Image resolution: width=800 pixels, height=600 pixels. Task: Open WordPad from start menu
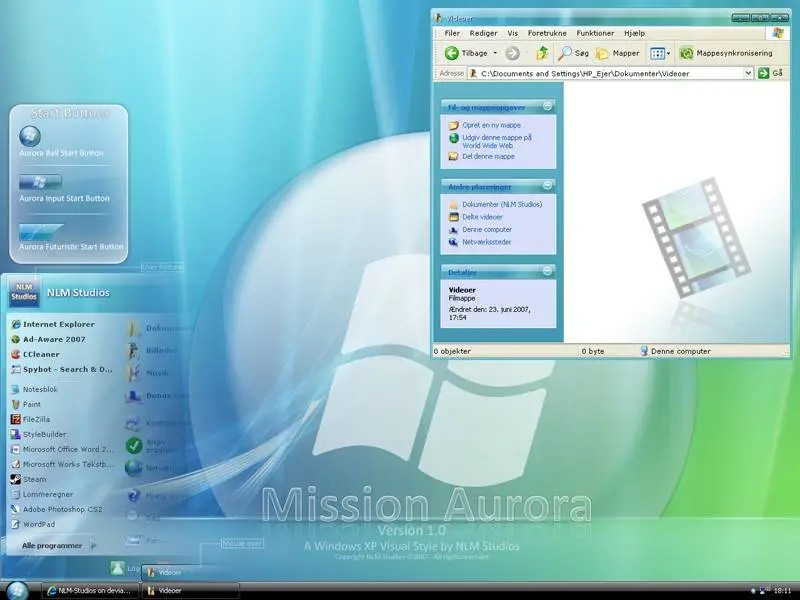[33, 524]
